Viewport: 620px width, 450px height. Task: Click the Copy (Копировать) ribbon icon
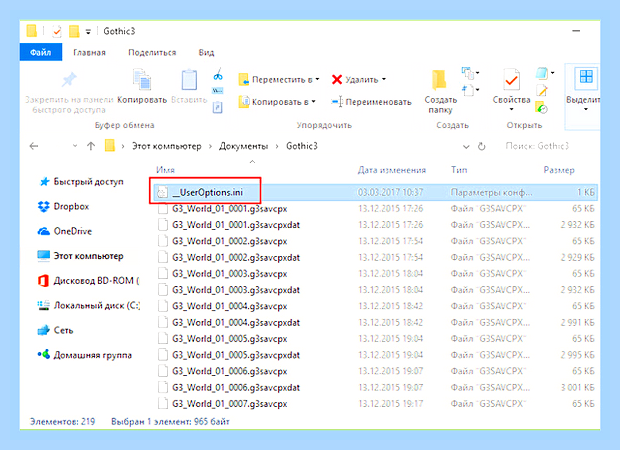(x=142, y=79)
